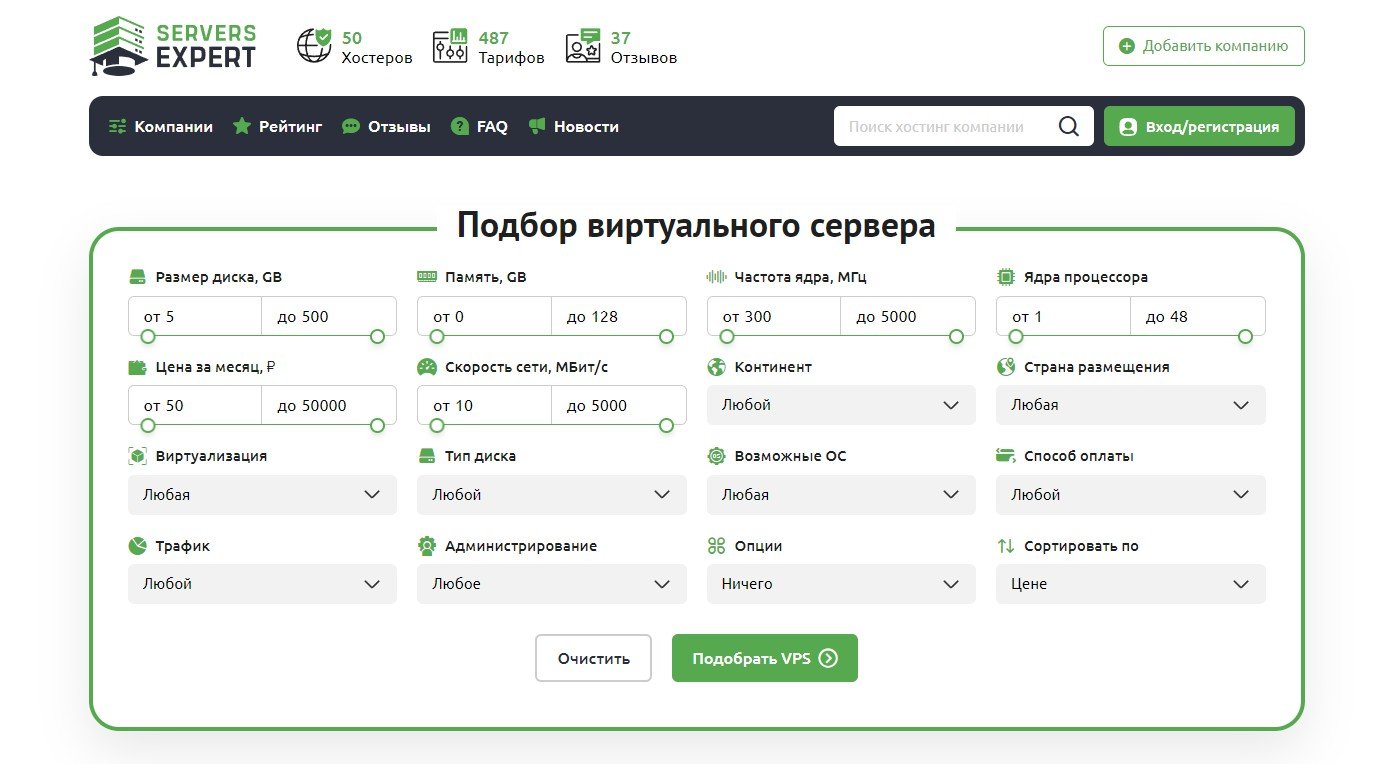Open the Виртуализация dropdown
Image resolution: width=1377 pixels, height=764 pixels.
[x=262, y=495]
